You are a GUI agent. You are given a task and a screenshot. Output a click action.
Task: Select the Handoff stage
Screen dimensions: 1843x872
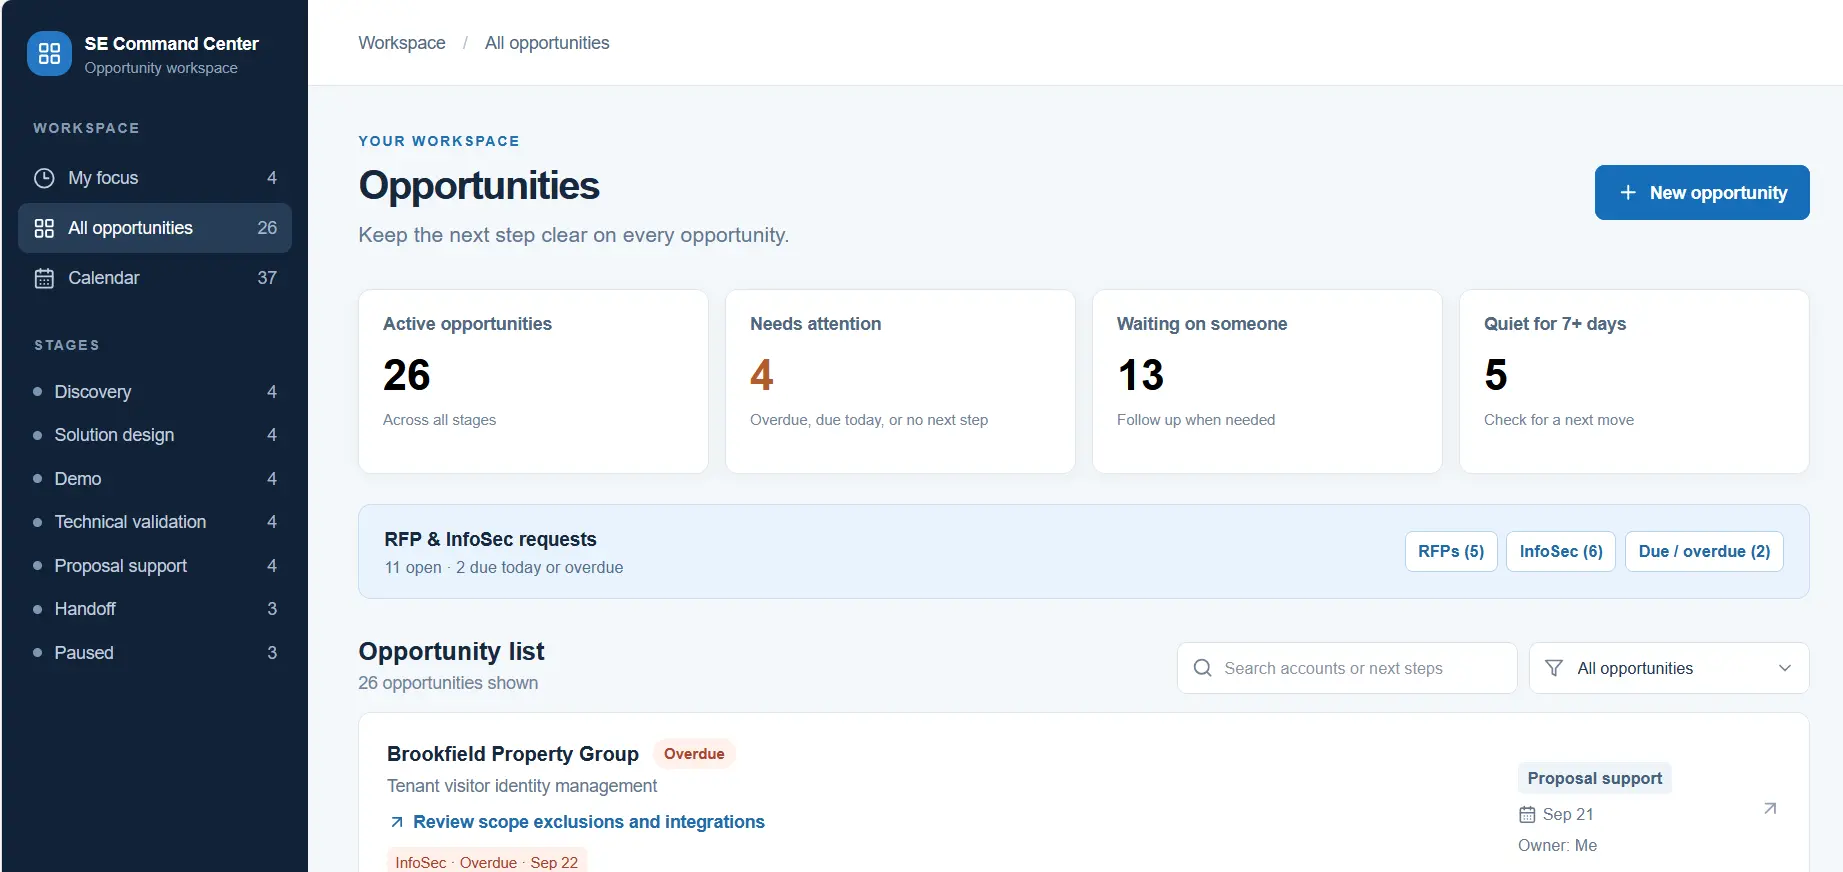coord(155,609)
